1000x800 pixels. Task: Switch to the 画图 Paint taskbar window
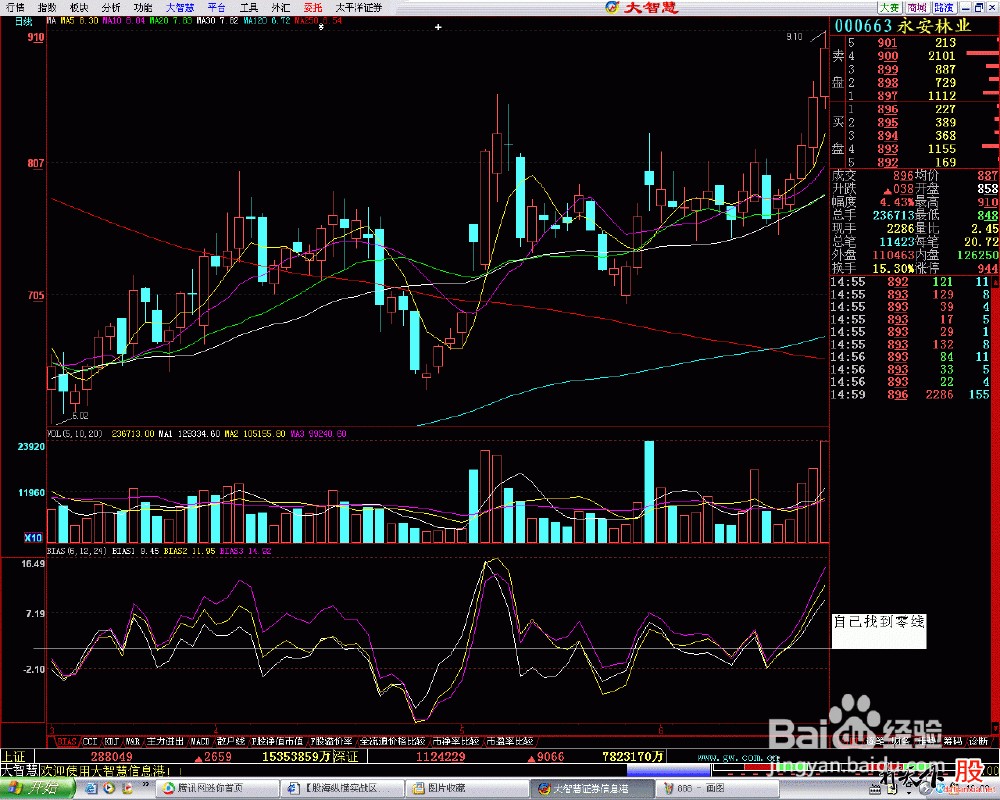[x=718, y=789]
